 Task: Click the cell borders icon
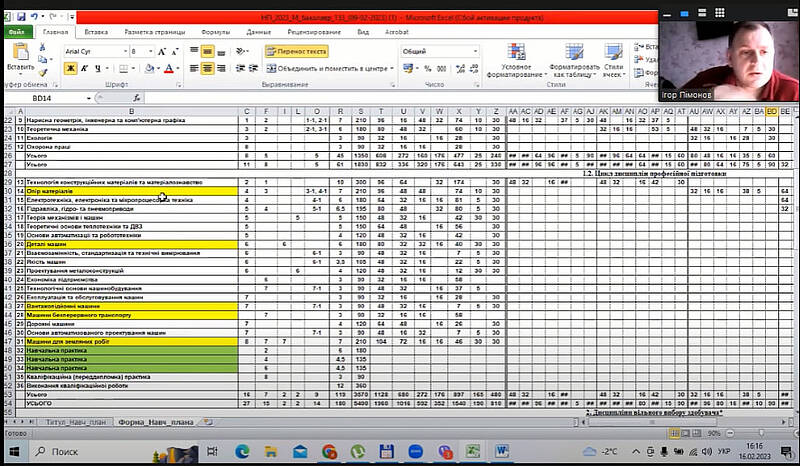[123, 68]
